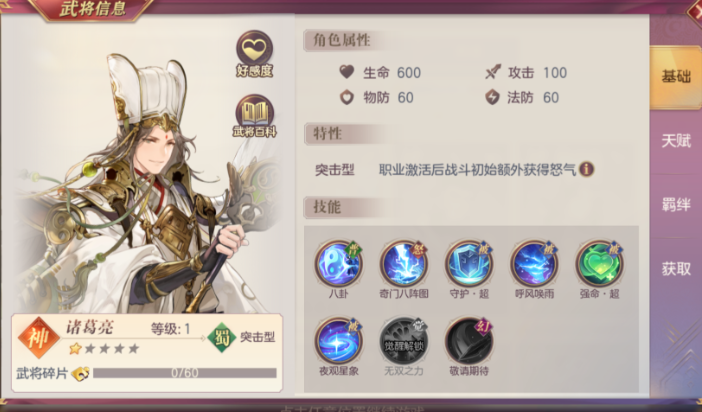Switch to the 基础 tab
This screenshot has height=412, width=702.
[x=676, y=77]
